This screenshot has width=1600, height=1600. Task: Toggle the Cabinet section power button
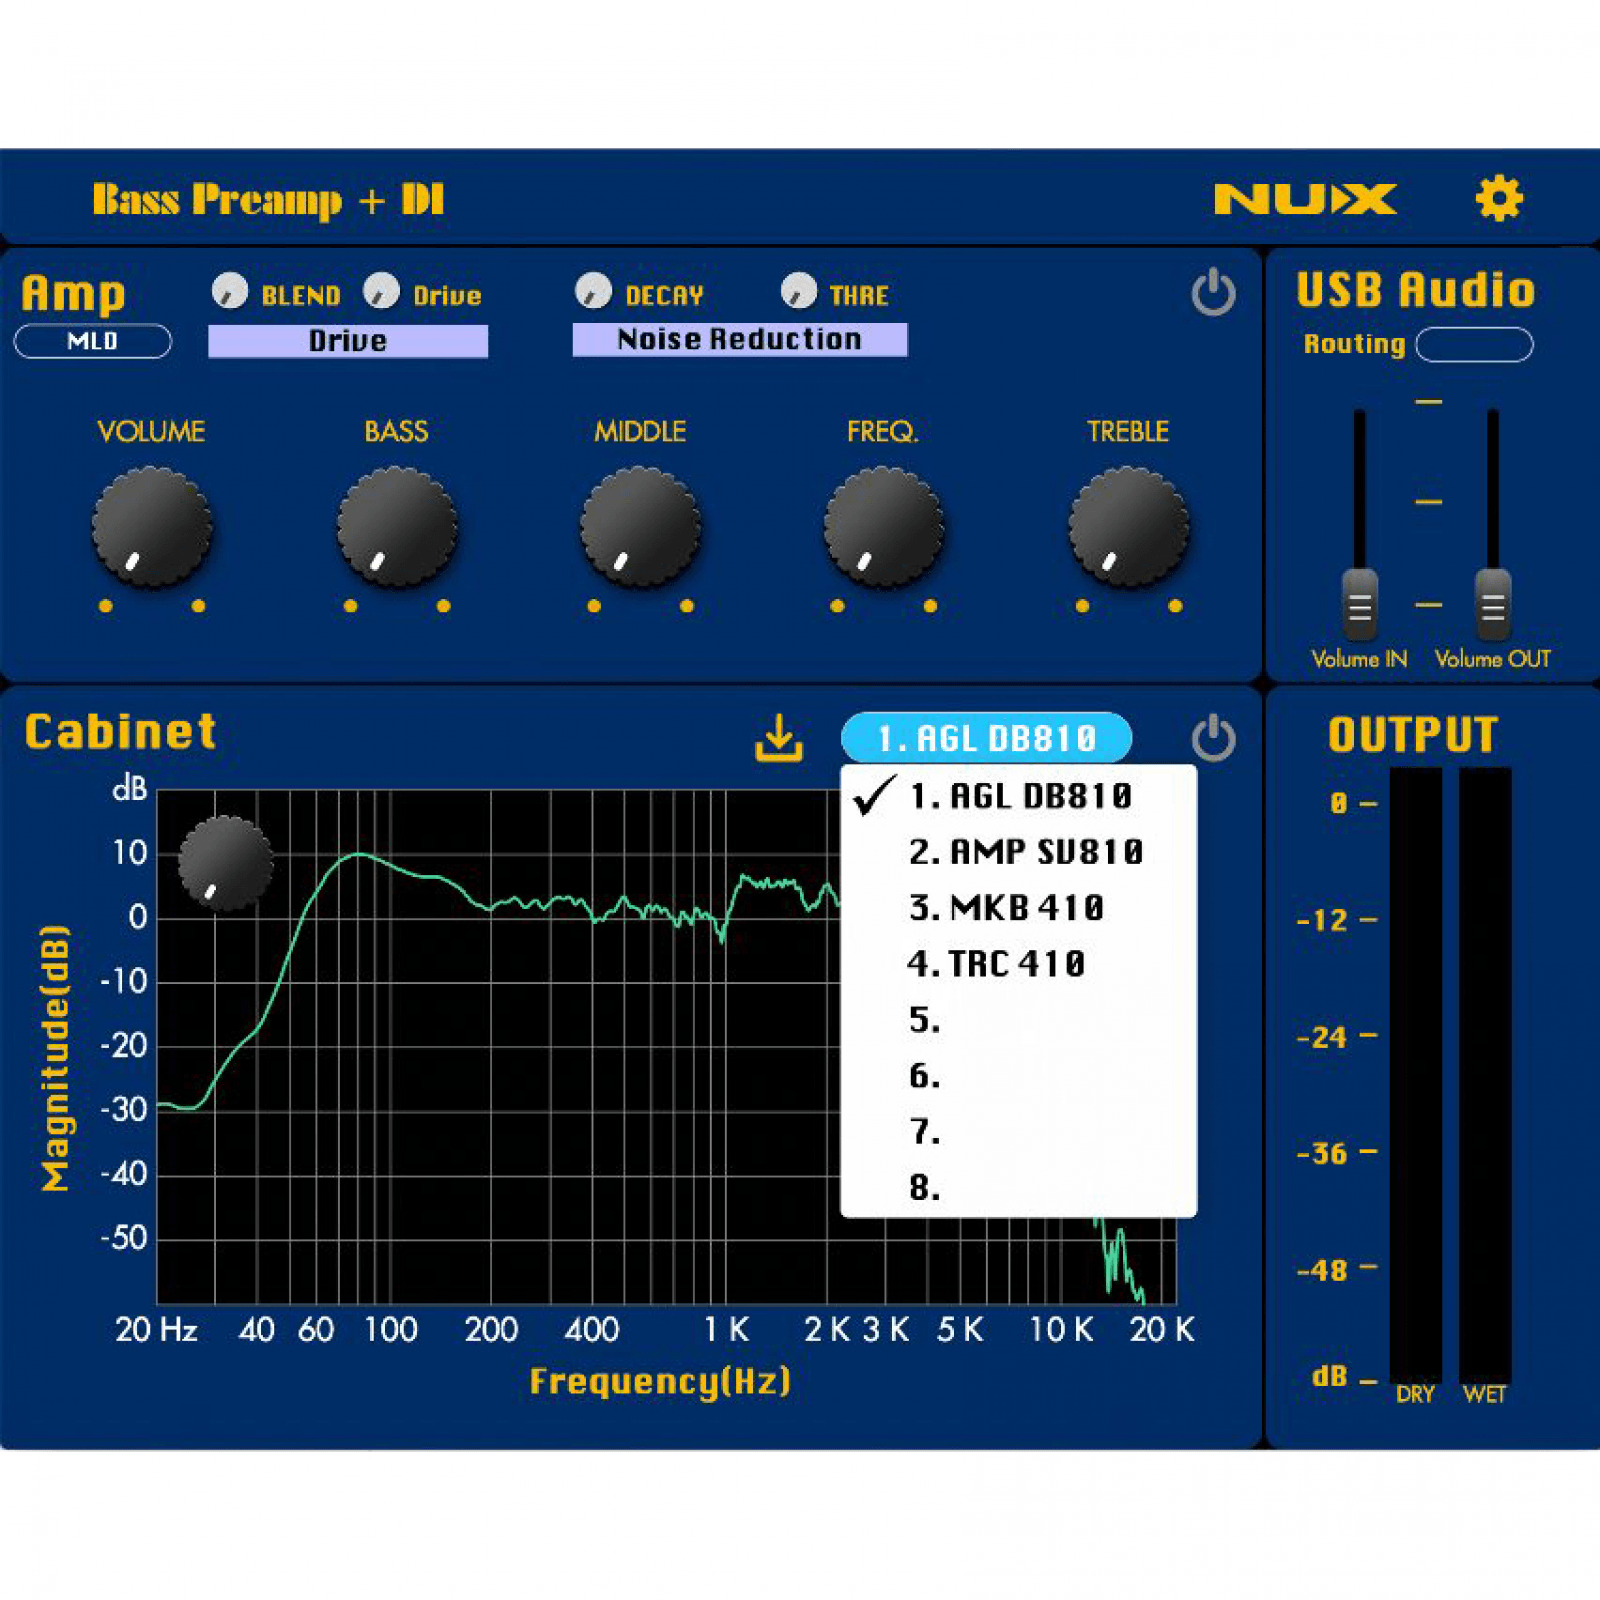[1213, 738]
